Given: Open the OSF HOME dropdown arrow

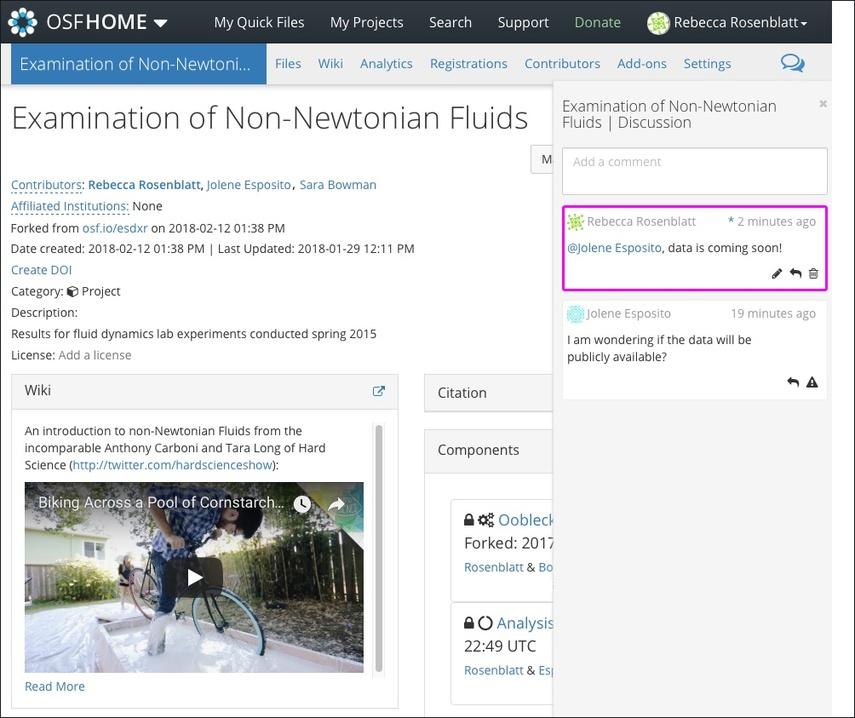Looking at the screenshot, I should [160, 23].
